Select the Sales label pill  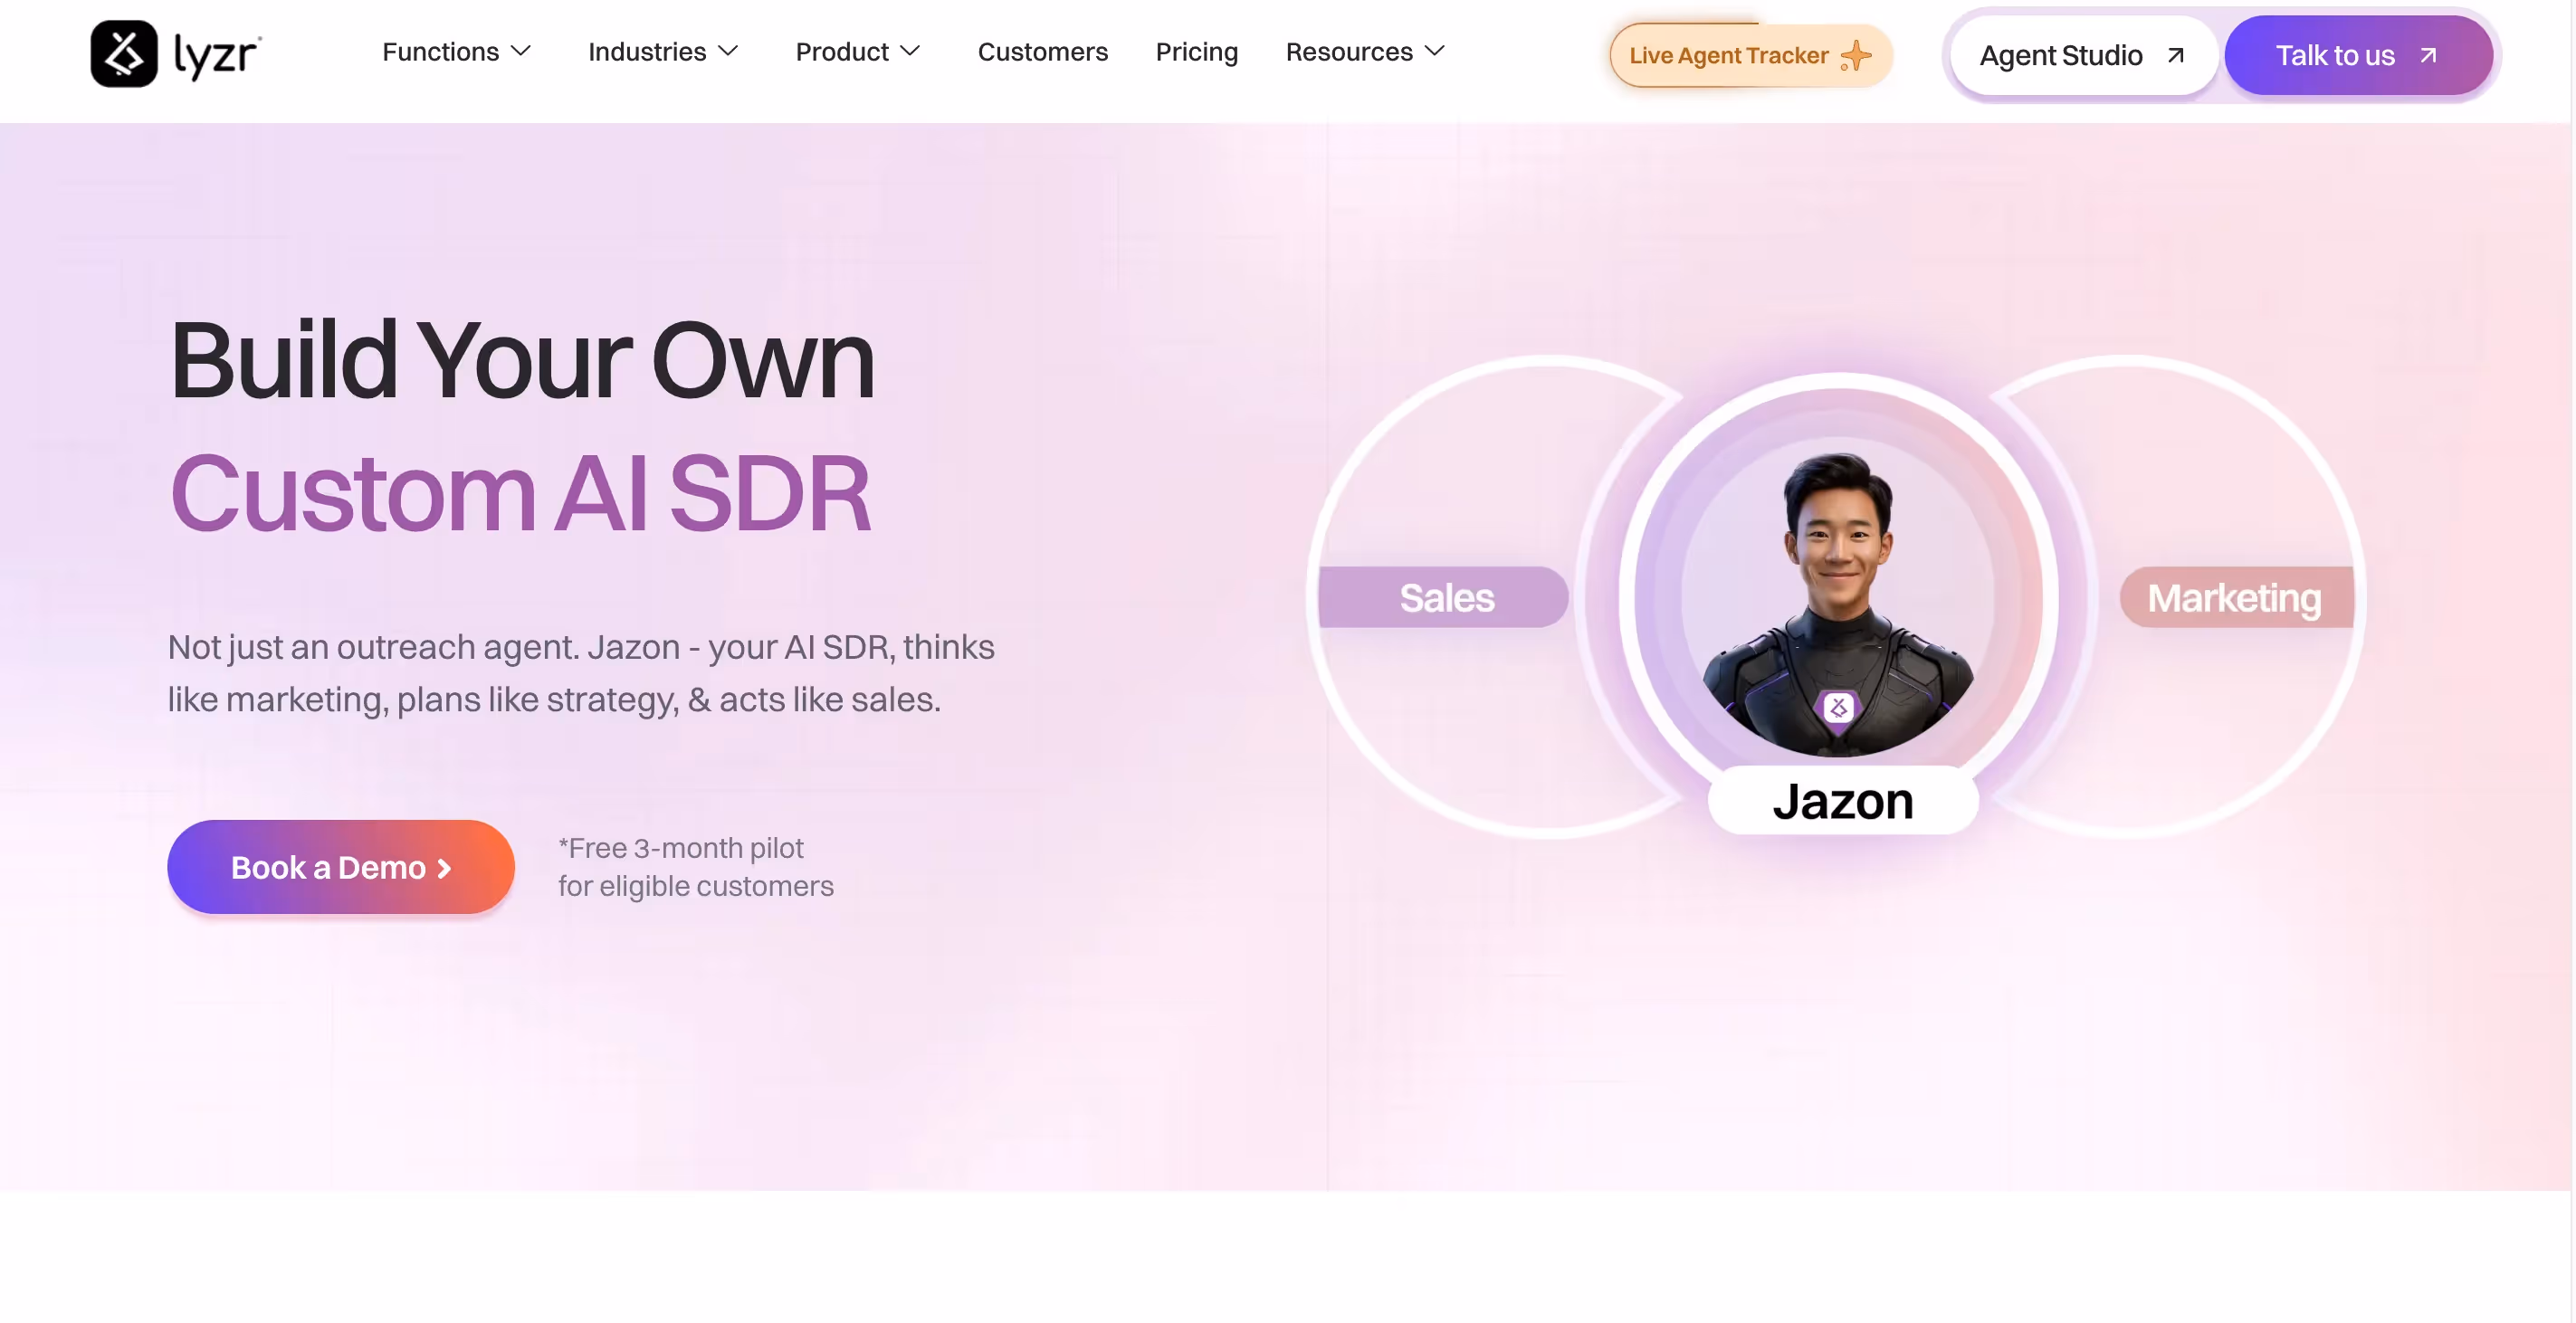1445,597
